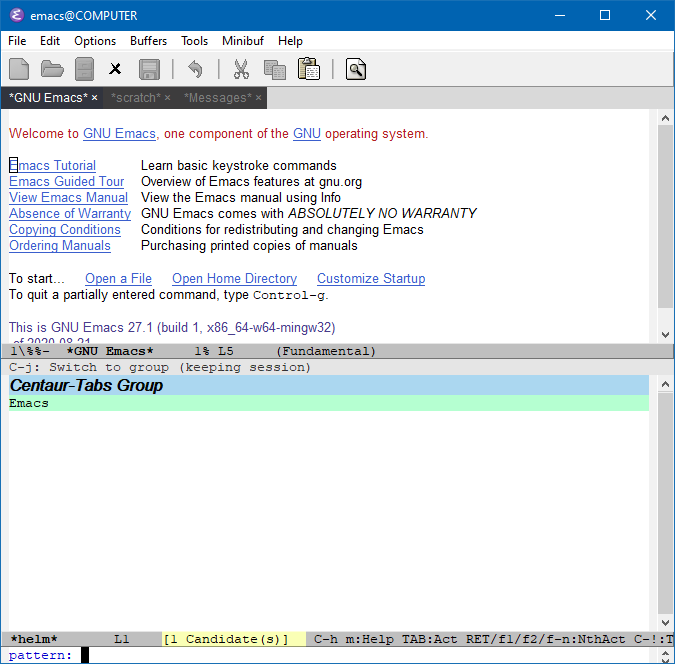Click the C-h m:Help hint in helm mode line
Screen dimensions: 675x664
353,639
